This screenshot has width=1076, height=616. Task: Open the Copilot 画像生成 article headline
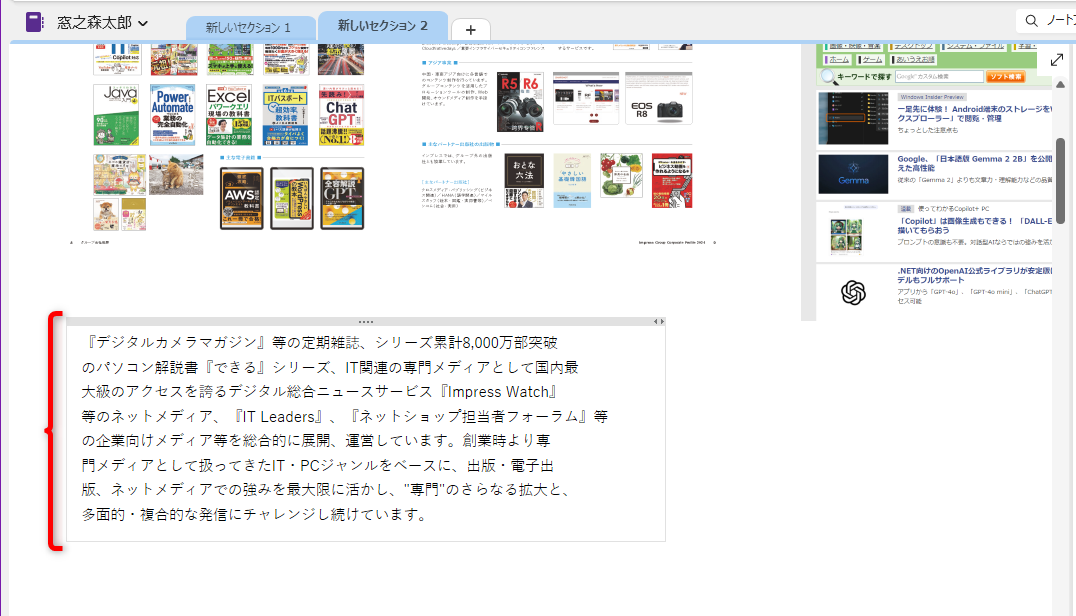974,226
